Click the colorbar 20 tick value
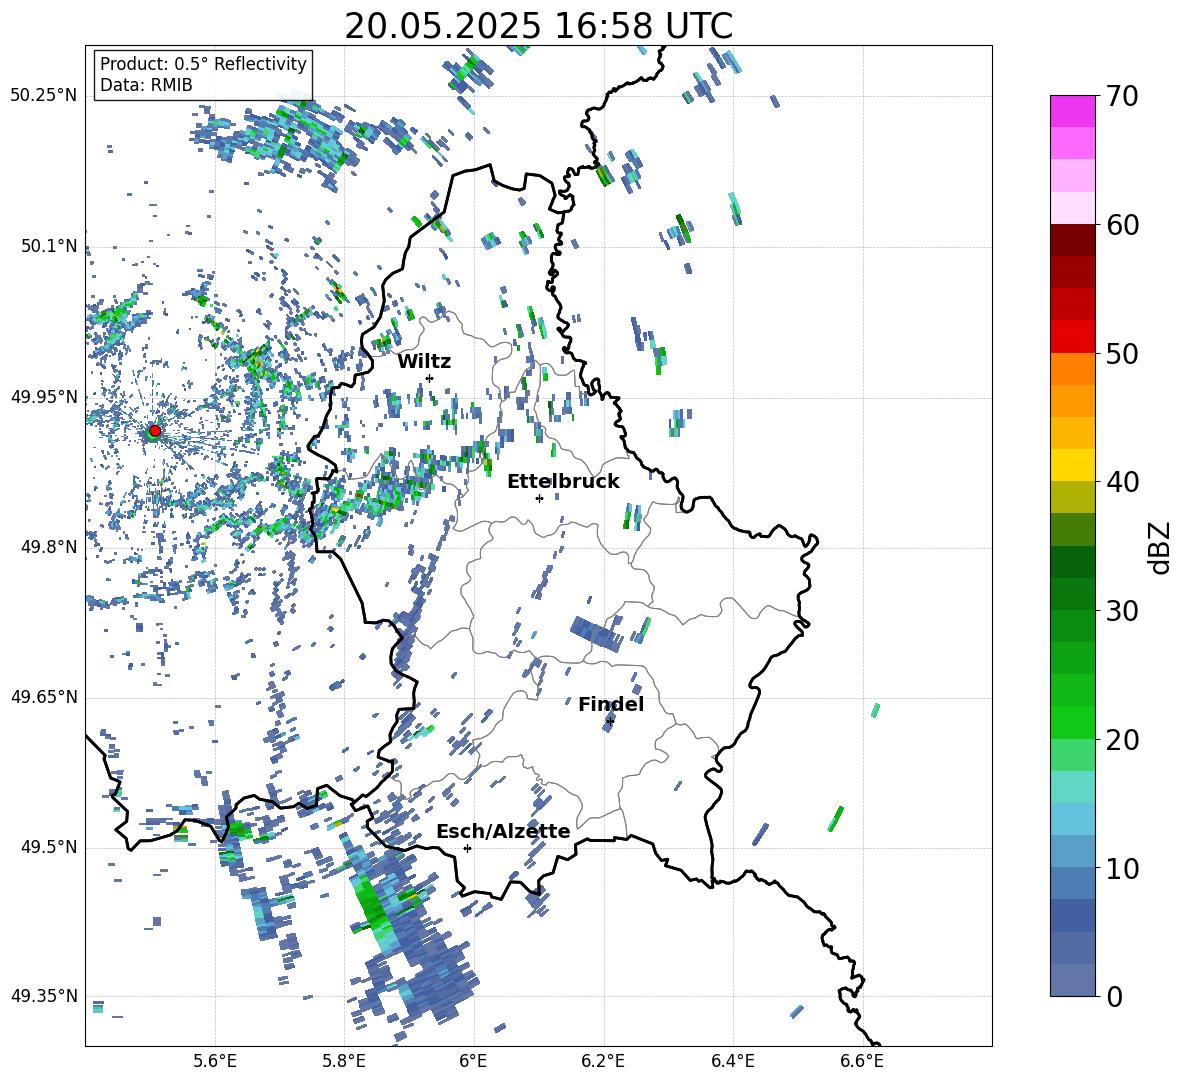 click(x=1122, y=740)
